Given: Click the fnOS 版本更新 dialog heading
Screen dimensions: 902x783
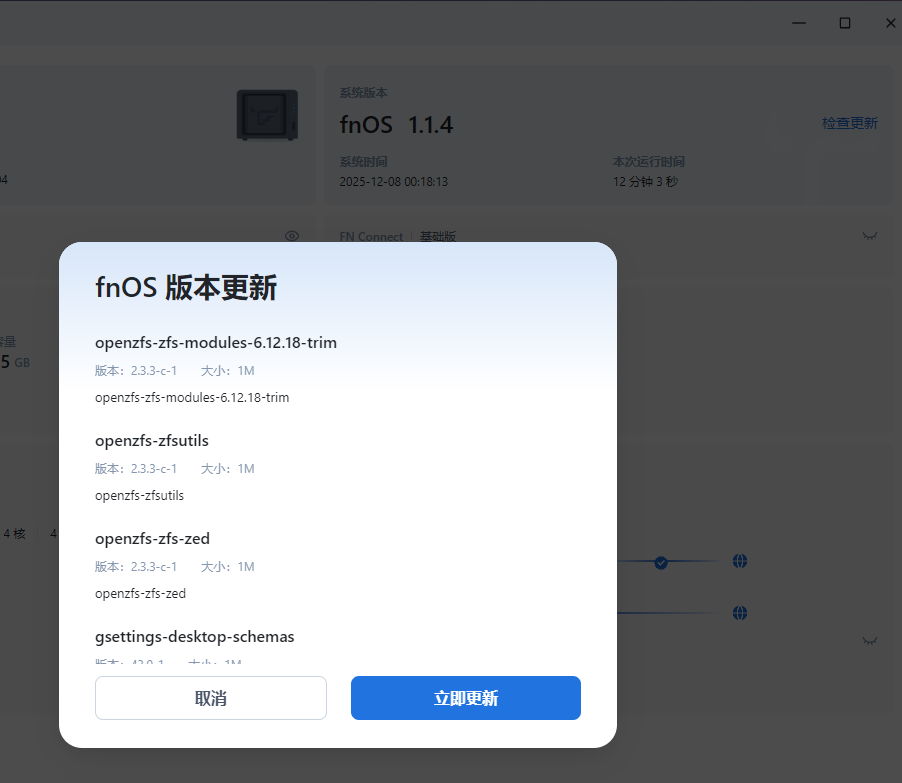Looking at the screenshot, I should (186, 287).
